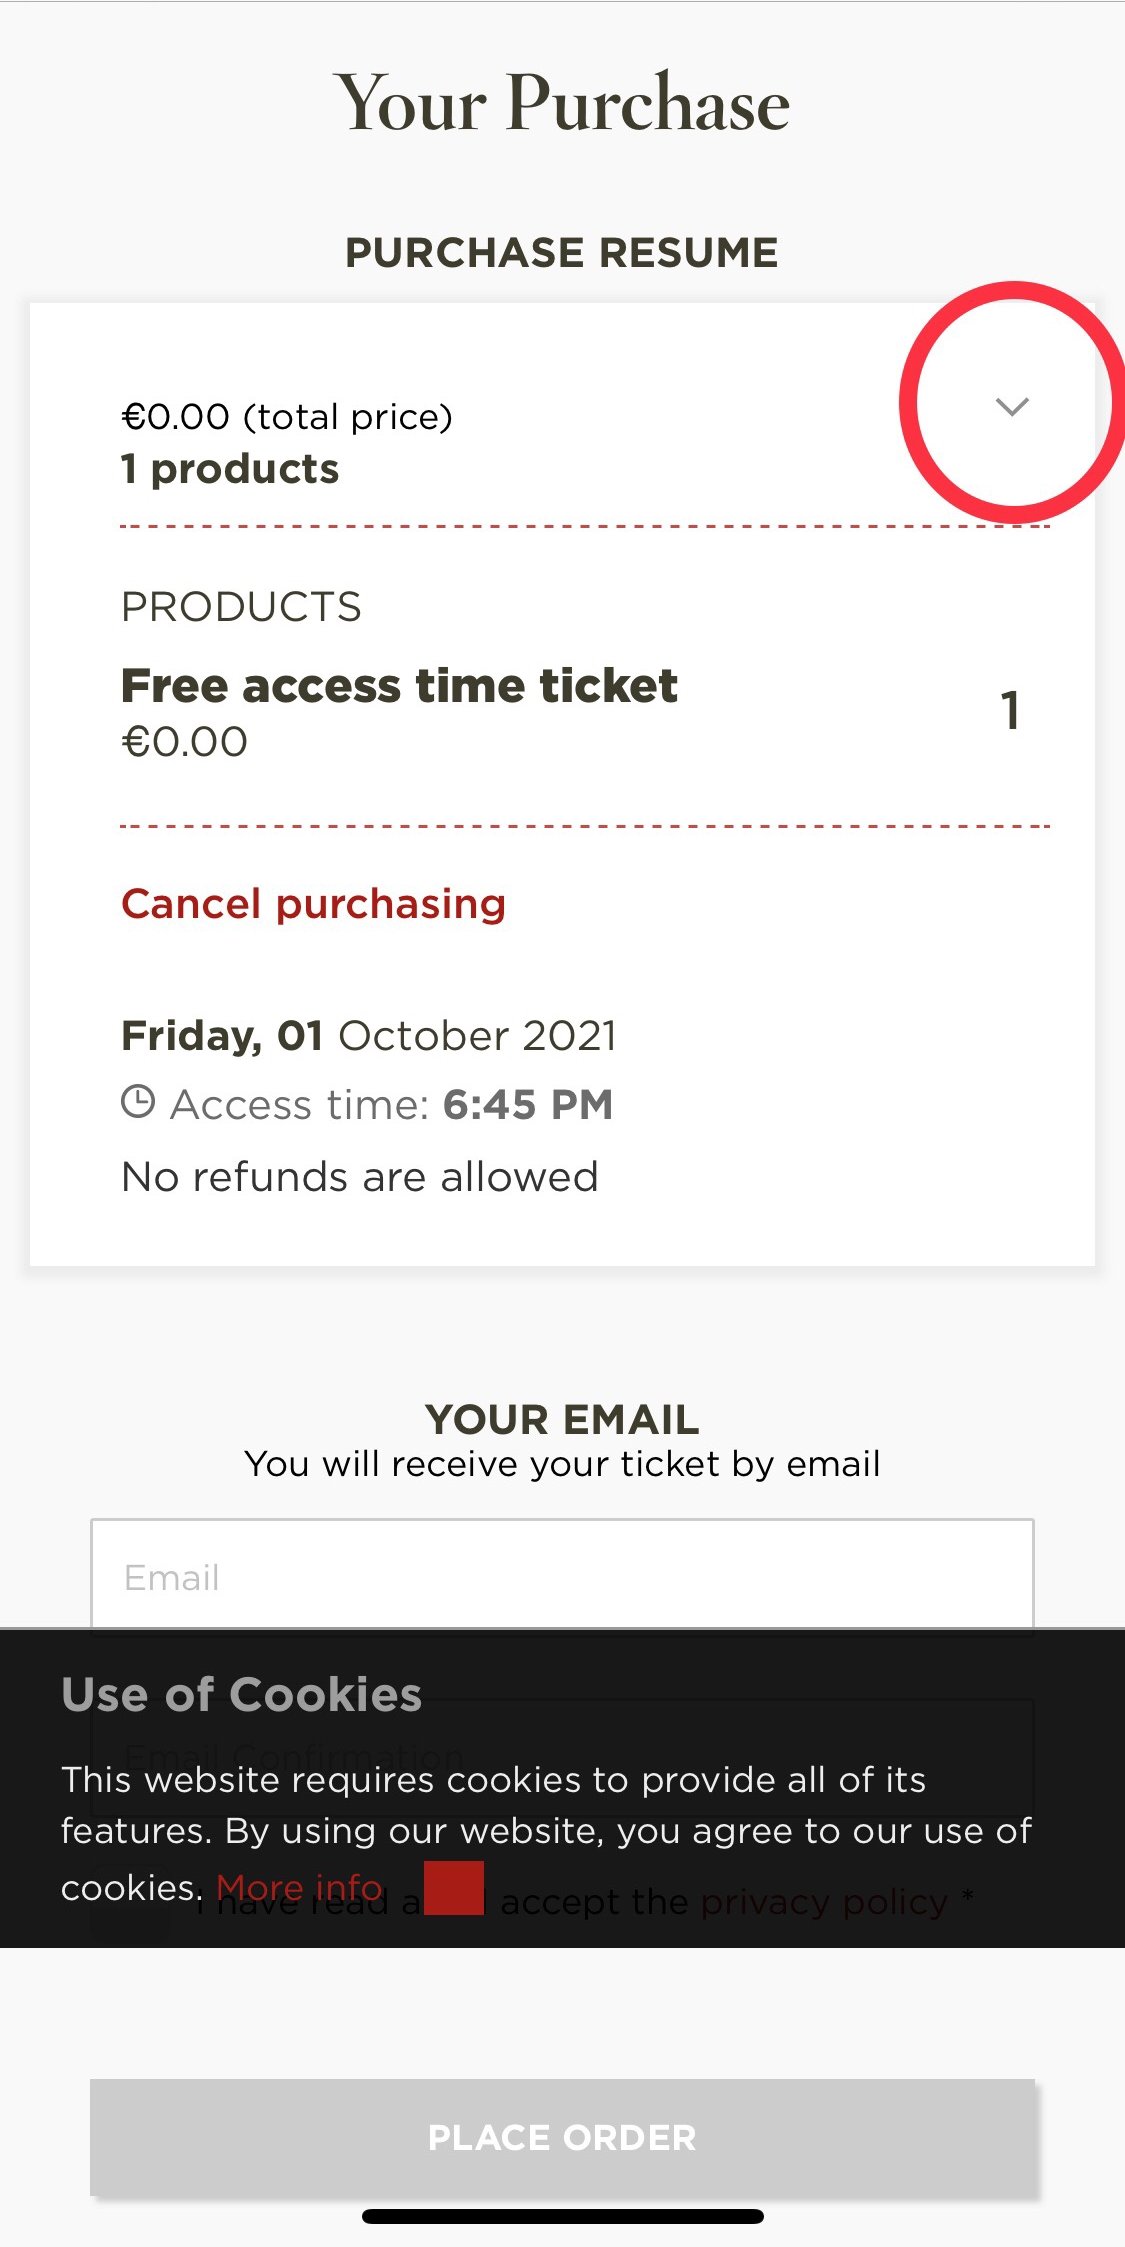This screenshot has height=2247, width=1125.
Task: Click the Your Purchase page title
Action: [x=562, y=103]
